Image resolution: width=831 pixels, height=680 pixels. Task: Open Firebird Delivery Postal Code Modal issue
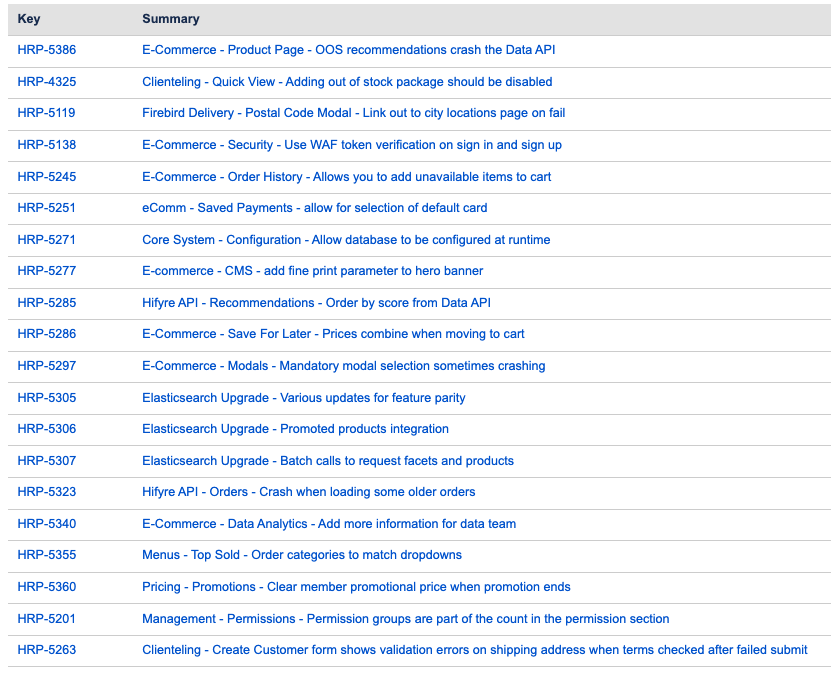353,113
